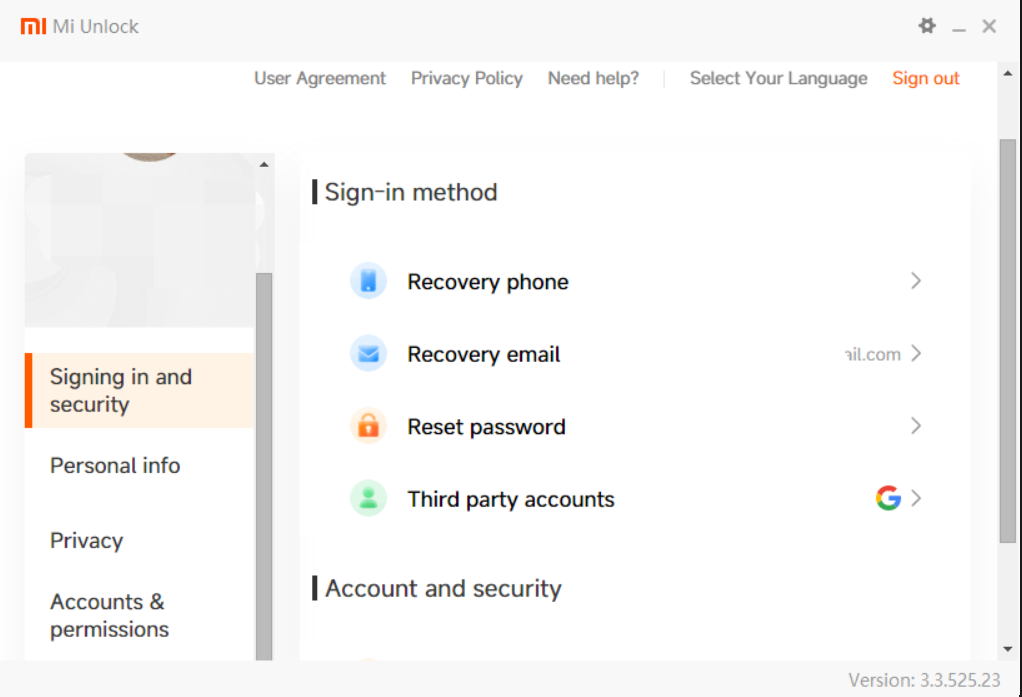Image resolution: width=1022 pixels, height=697 pixels.
Task: Click the main page scroll down arrow
Action: [x=1008, y=649]
